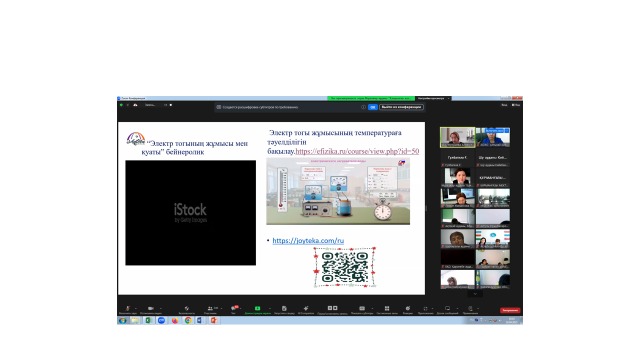Viewport: 640px width, 360px height.
Task: Expand the arrow beside the microphone button
Action: (x=136, y=308)
